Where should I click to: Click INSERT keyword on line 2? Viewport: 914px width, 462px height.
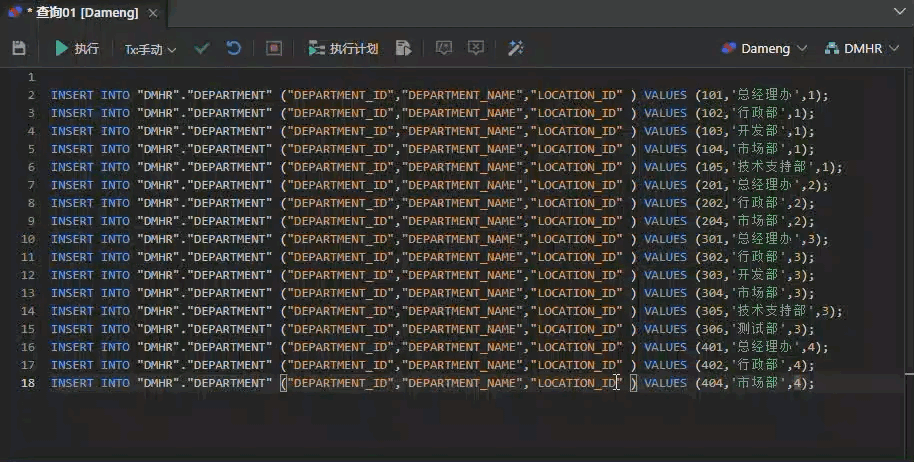(72, 95)
